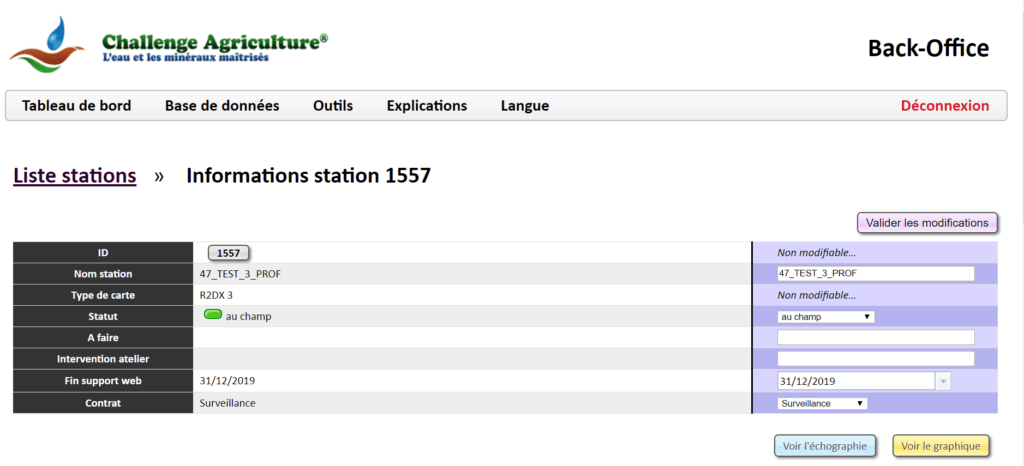Open the Explications menu
Viewport: 1024px width, 466px height.
426,106
